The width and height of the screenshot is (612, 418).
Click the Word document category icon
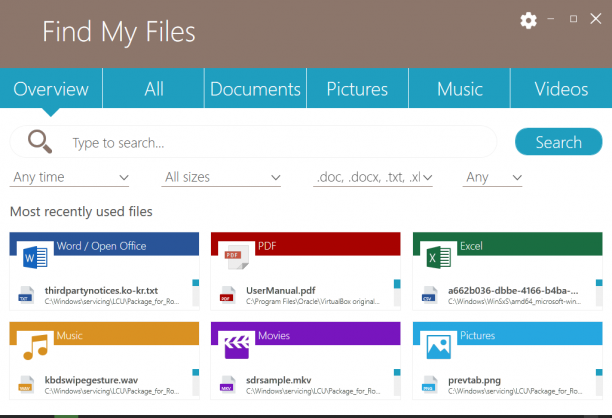(x=35, y=258)
